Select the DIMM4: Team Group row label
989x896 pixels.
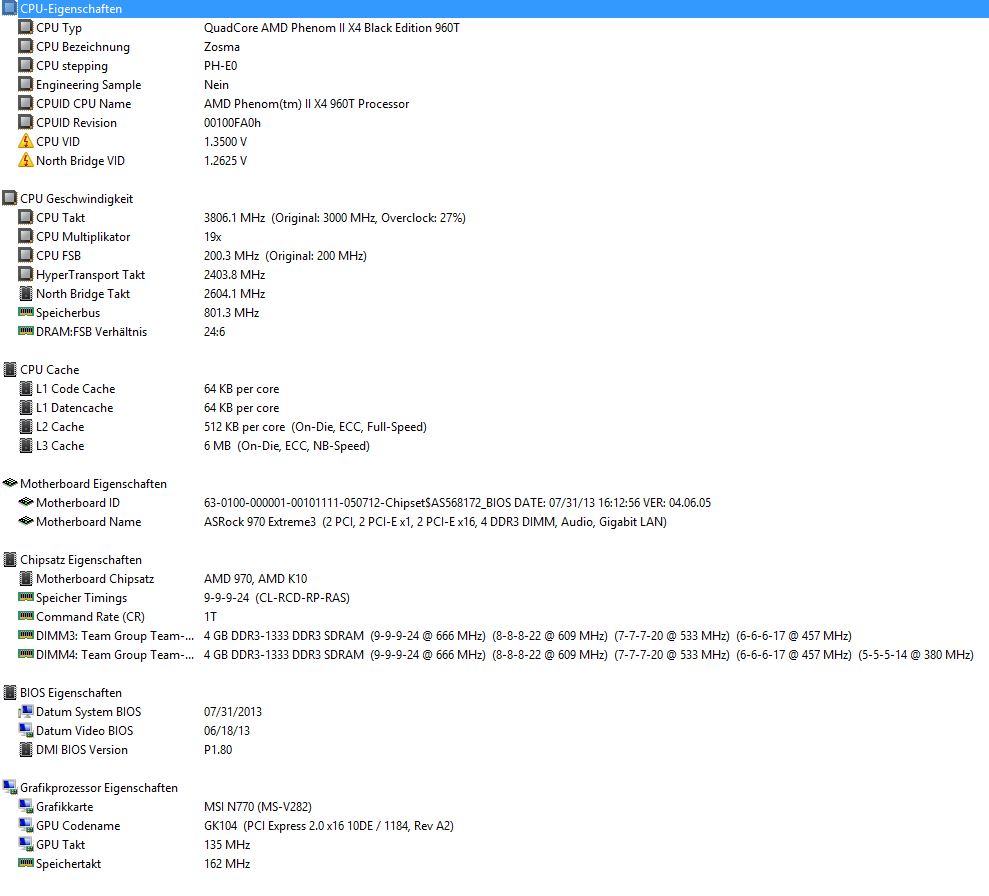(x=115, y=655)
